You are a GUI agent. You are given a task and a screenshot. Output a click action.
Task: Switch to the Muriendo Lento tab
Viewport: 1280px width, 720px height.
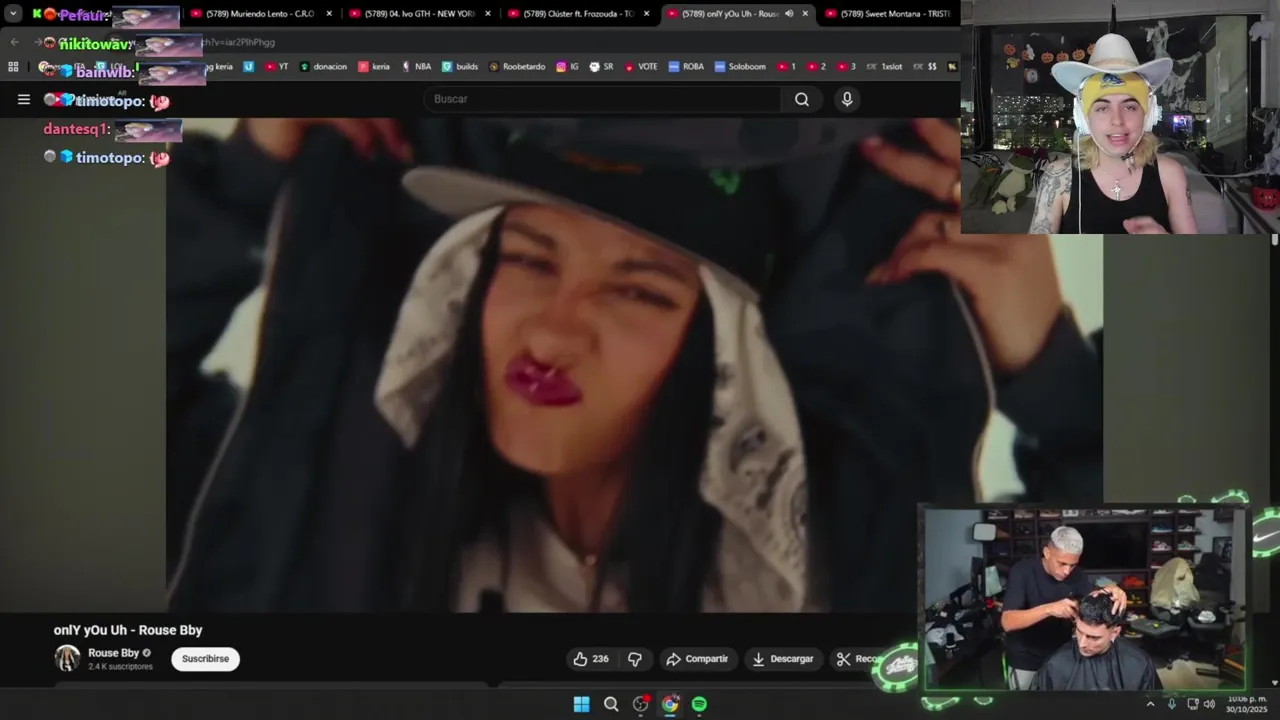[x=260, y=14]
